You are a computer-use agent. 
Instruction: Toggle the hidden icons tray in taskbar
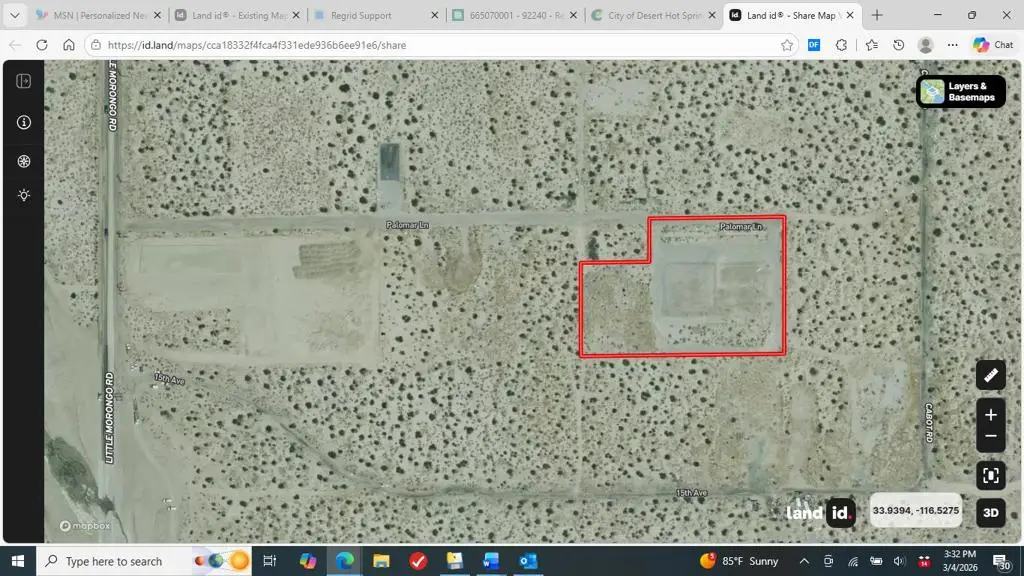point(803,561)
